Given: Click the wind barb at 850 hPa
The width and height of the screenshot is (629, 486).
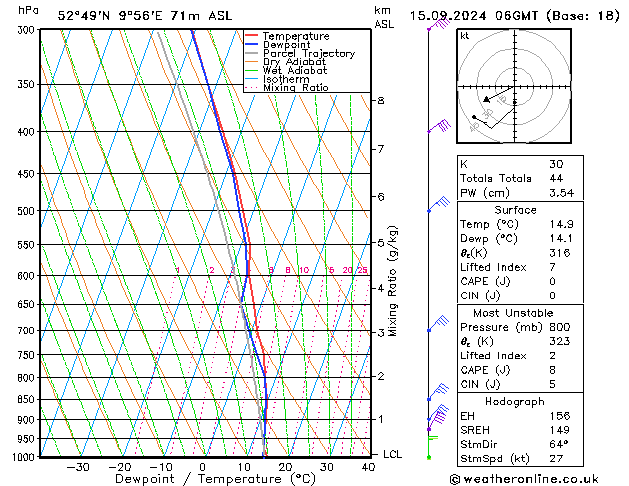Looking at the screenshot, I should click(x=438, y=392).
